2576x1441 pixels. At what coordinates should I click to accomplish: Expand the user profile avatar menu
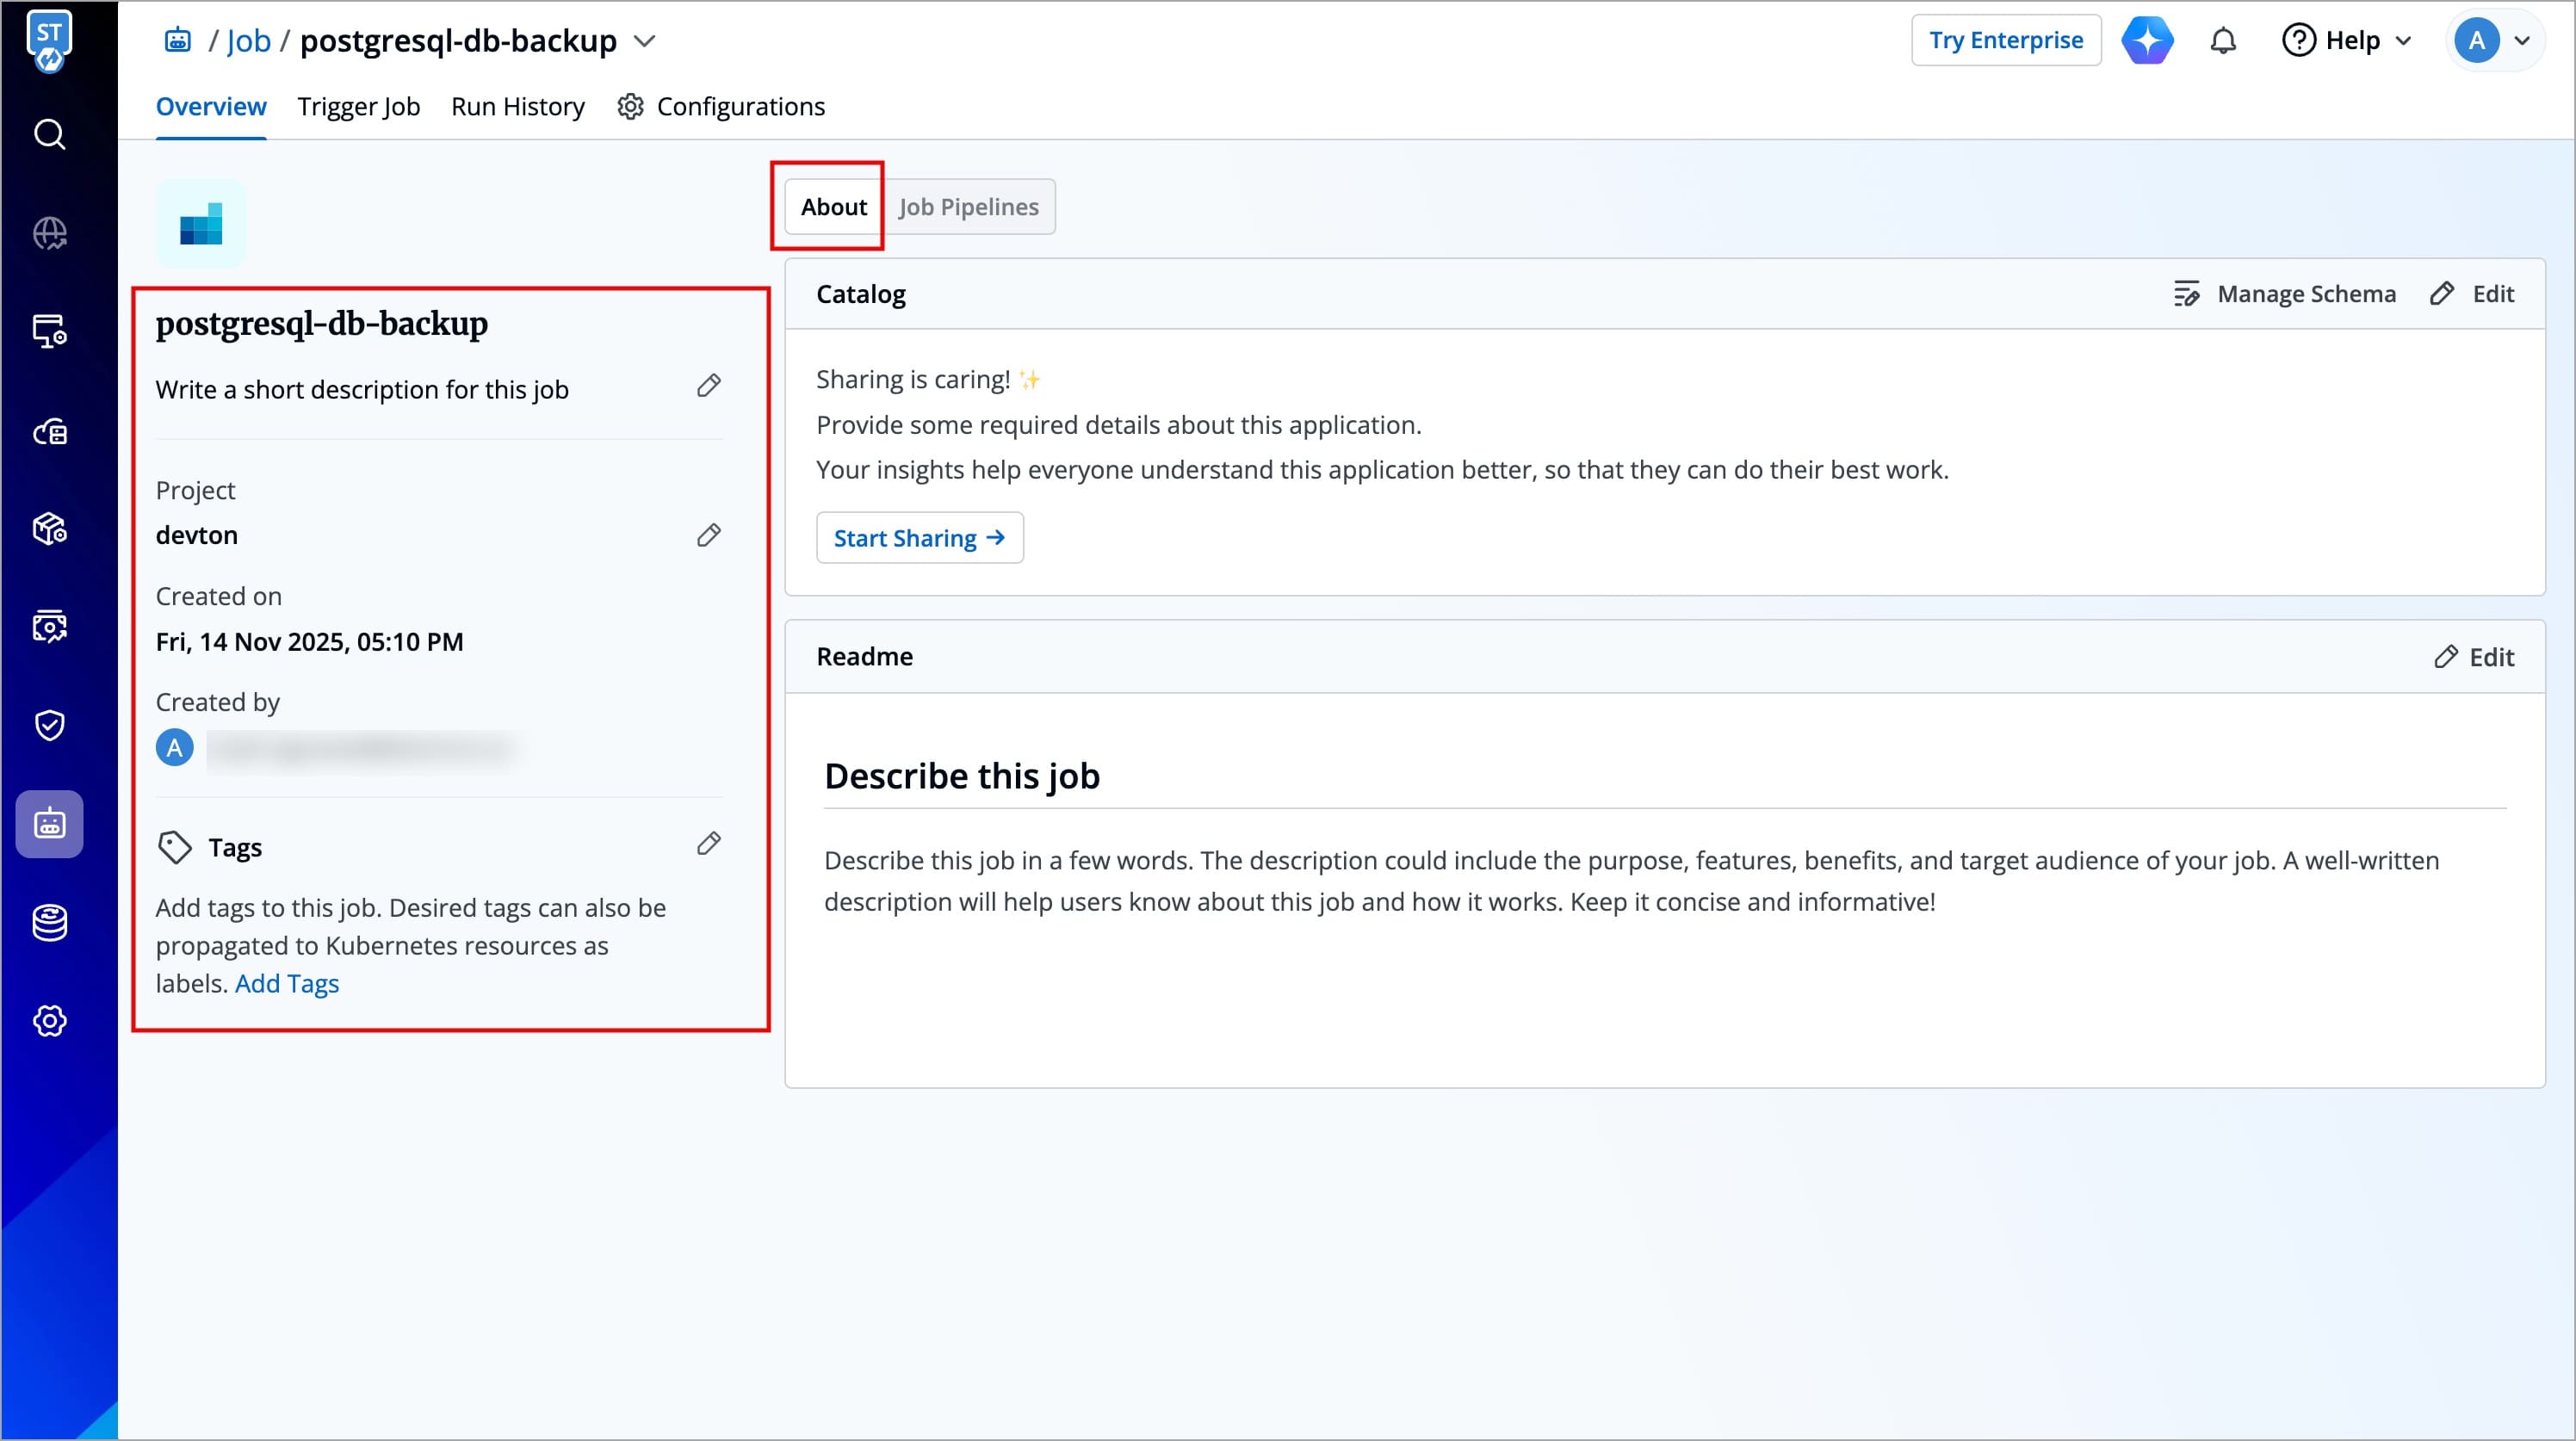pos(2494,41)
